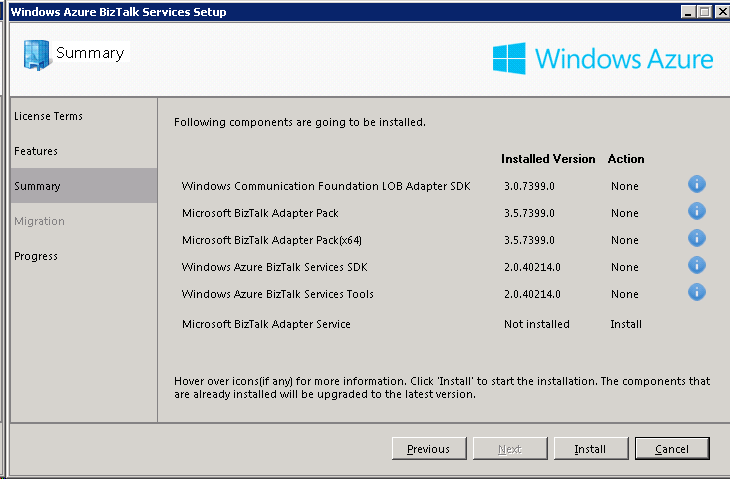730x479 pixels.
Task: Go to the Progress step
Action: [x=36, y=256]
